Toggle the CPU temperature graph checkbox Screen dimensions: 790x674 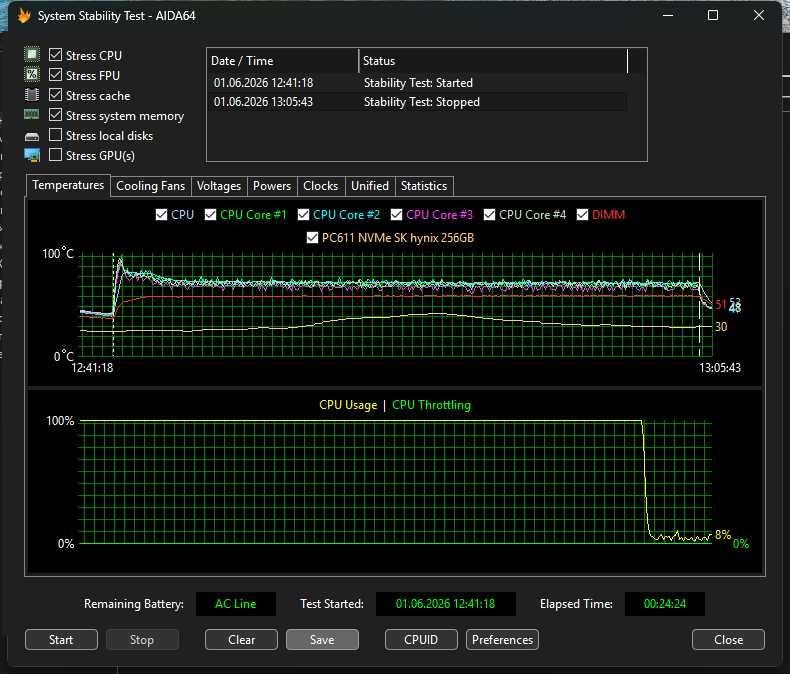pyautogui.click(x=161, y=215)
